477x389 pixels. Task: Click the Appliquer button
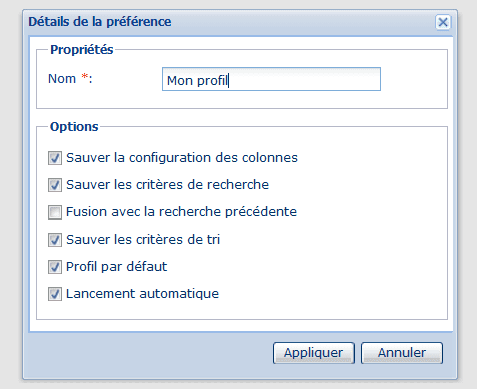click(x=314, y=353)
